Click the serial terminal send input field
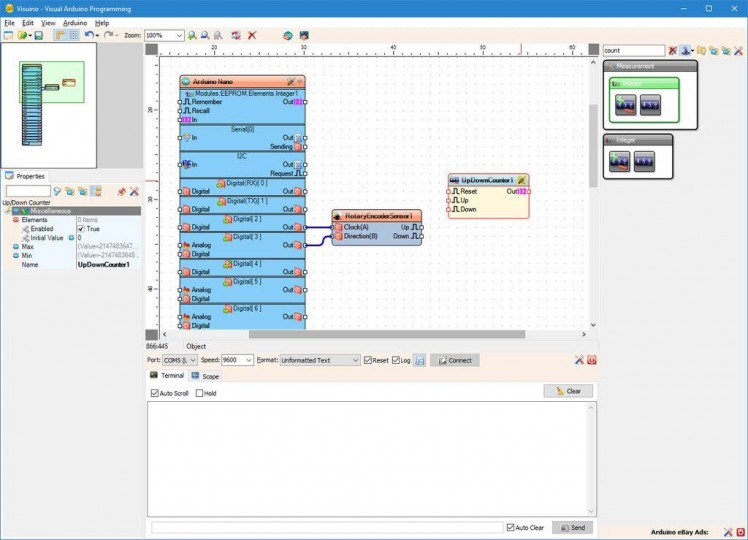748x540 pixels. click(x=326, y=527)
